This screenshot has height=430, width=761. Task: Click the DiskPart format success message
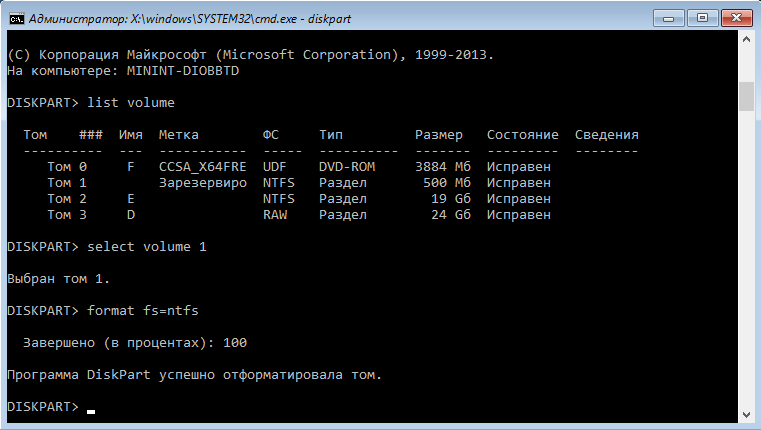[x=194, y=375]
